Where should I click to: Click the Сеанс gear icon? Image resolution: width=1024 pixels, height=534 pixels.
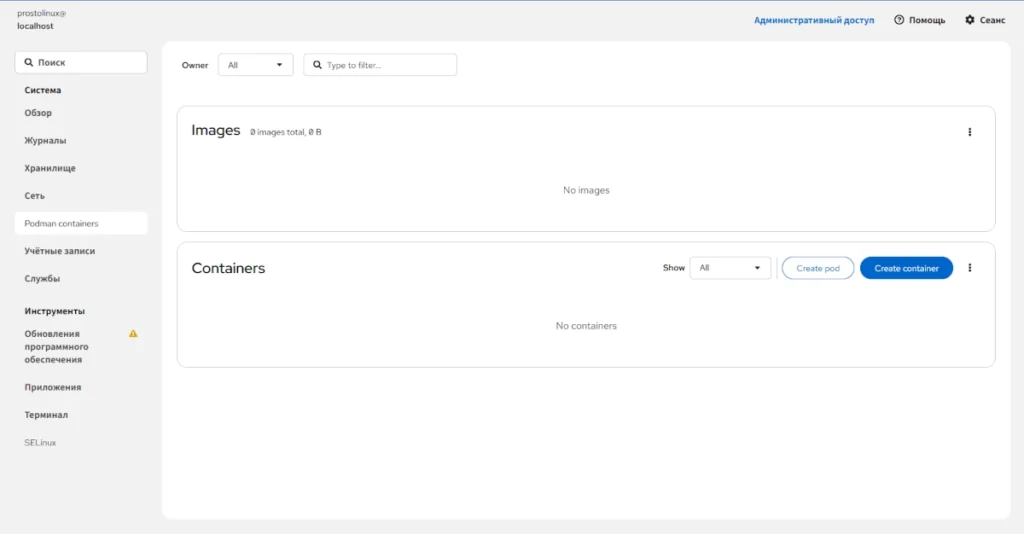(970, 20)
